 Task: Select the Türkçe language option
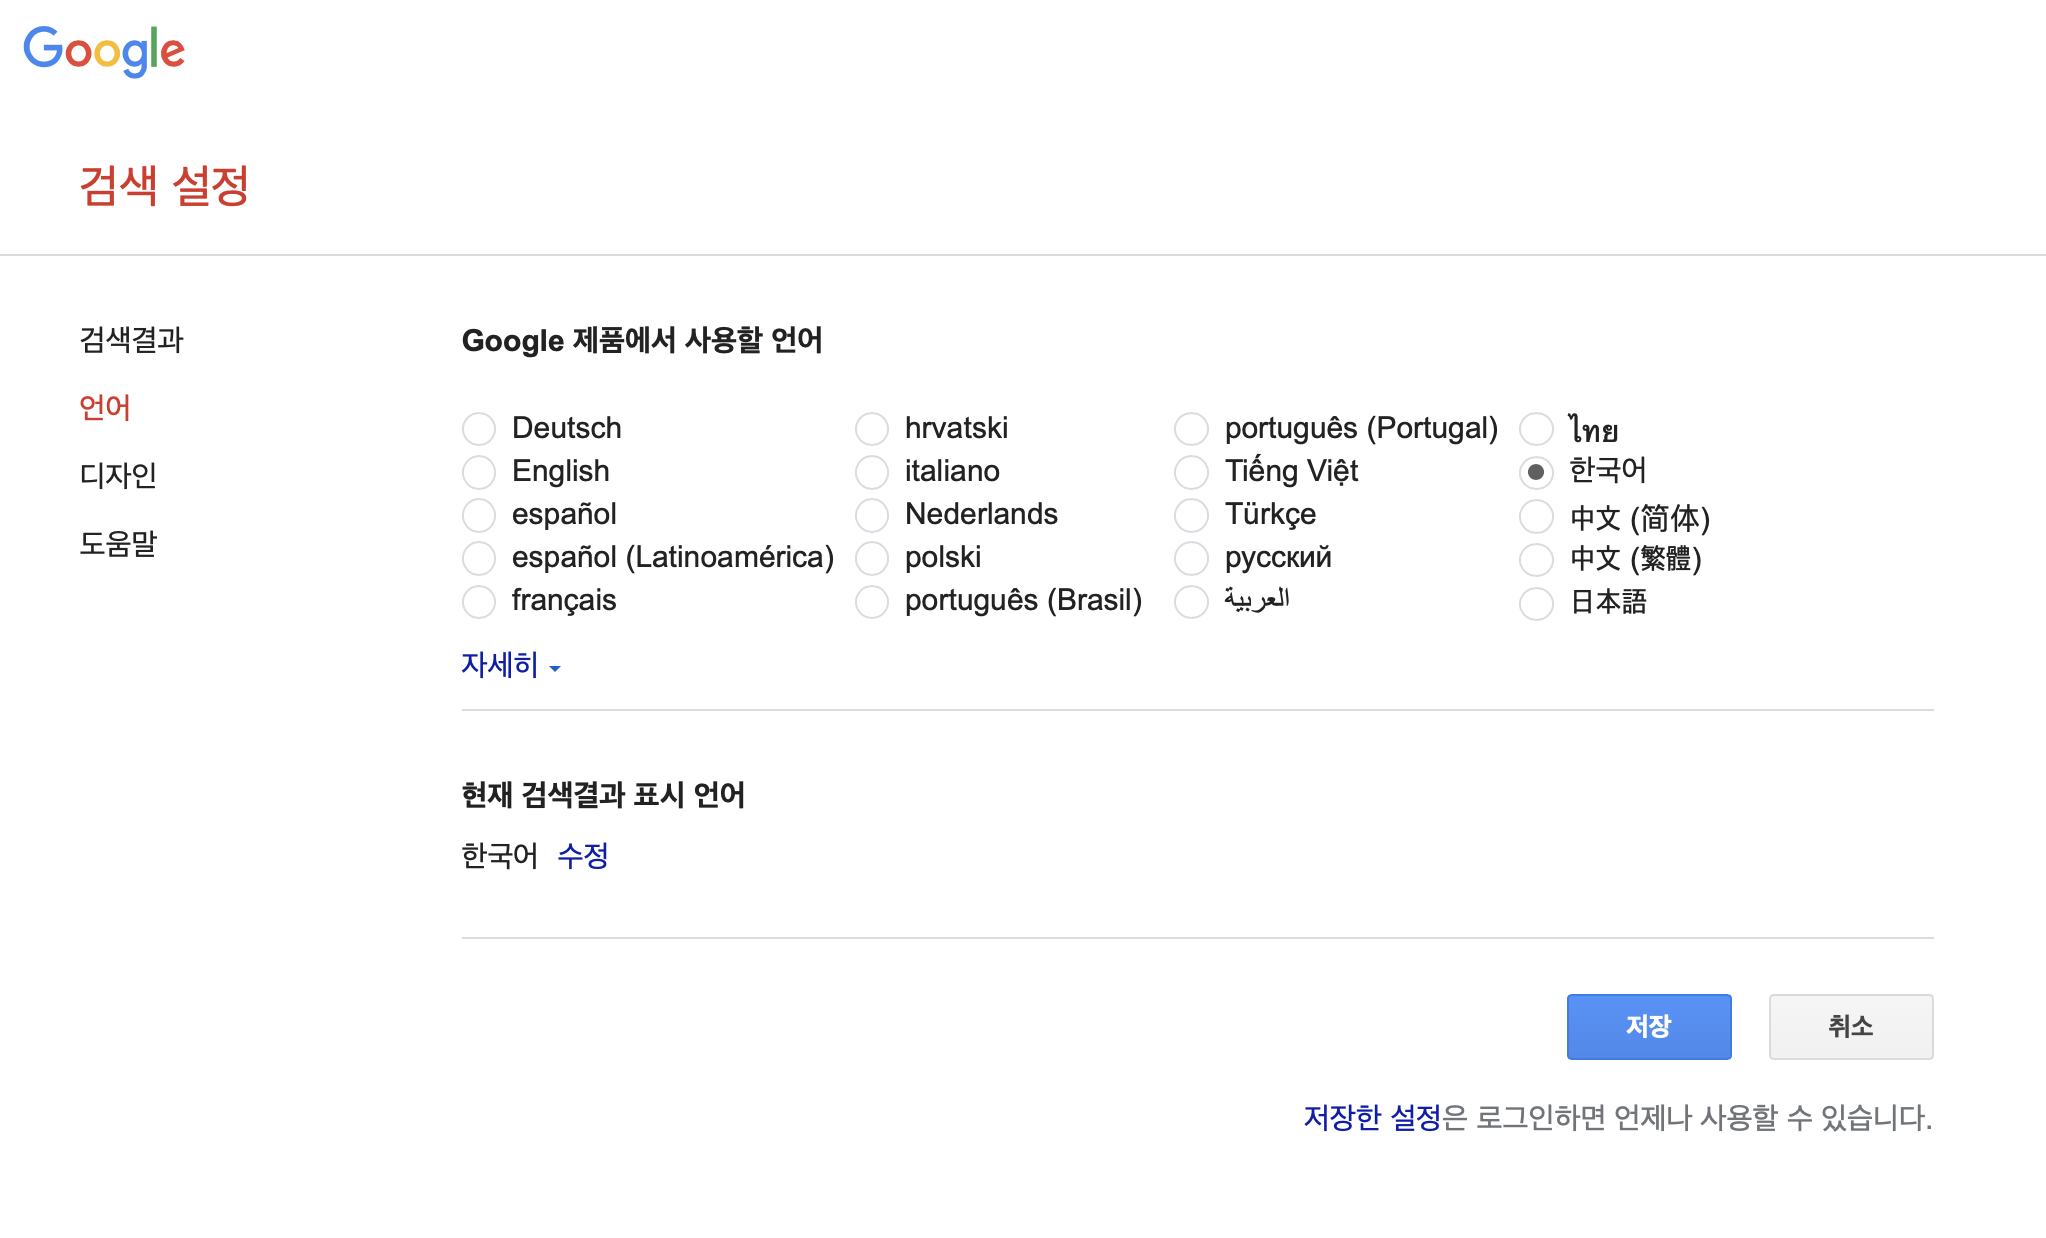pos(1191,515)
